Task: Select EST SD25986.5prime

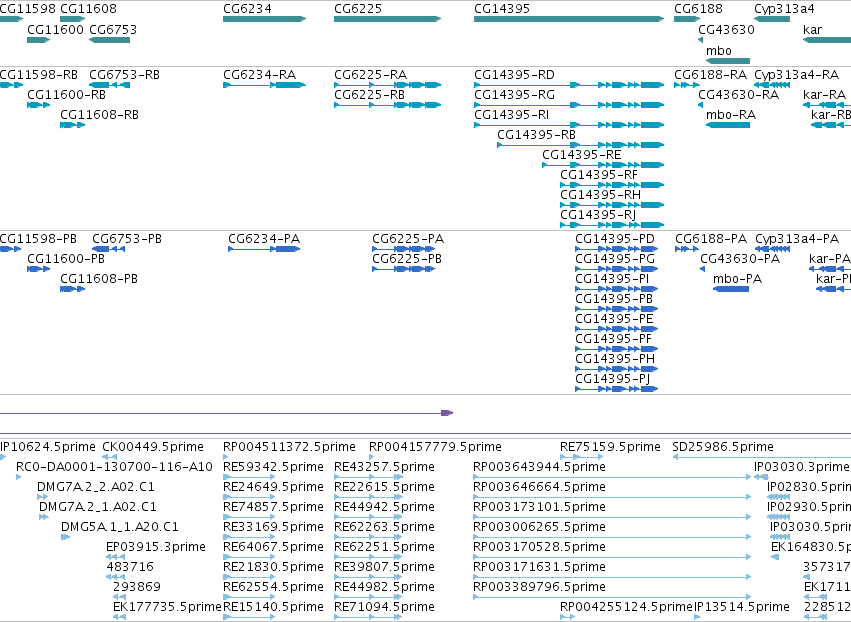Action: 761,457
